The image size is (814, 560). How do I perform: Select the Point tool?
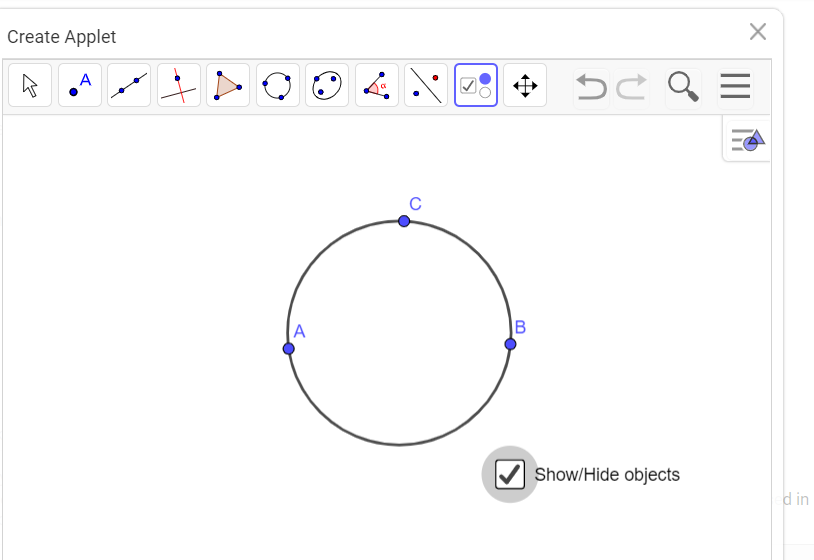point(80,85)
